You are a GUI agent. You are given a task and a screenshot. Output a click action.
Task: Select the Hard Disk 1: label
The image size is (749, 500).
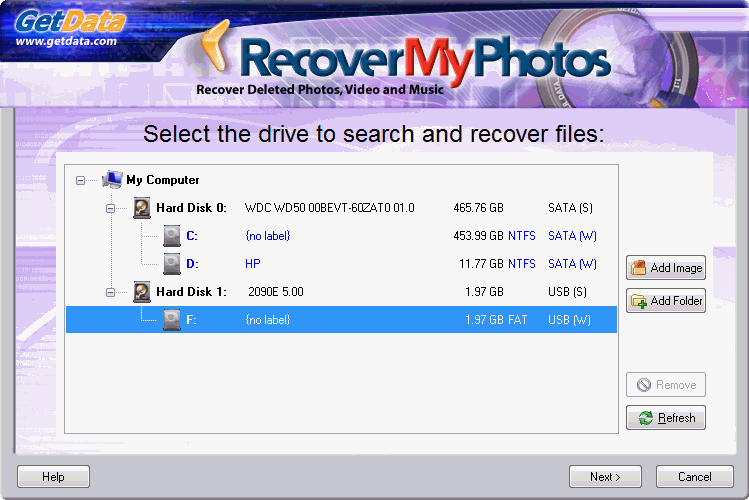192,292
